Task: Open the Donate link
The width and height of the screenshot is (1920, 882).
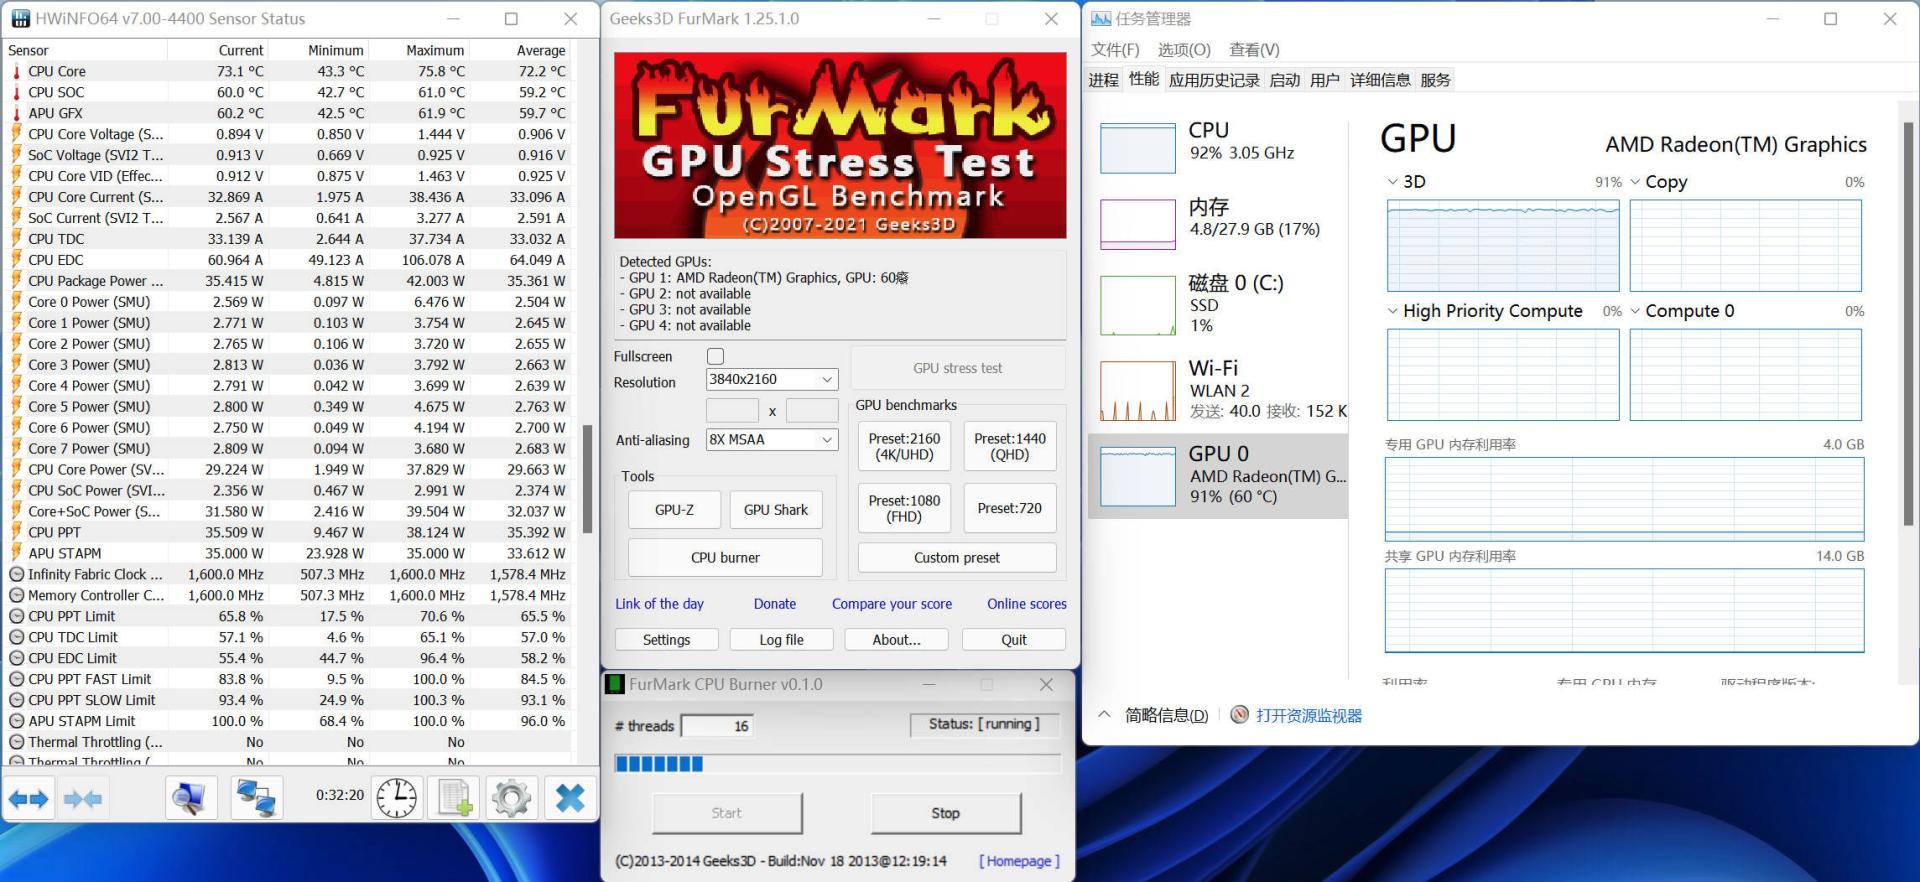Action: [x=775, y=604]
